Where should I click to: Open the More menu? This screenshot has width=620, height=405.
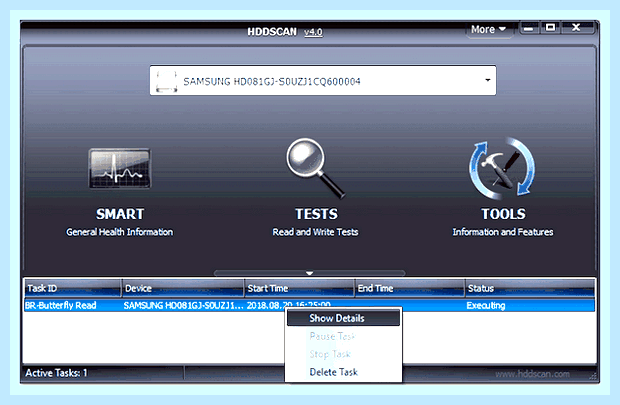488,29
